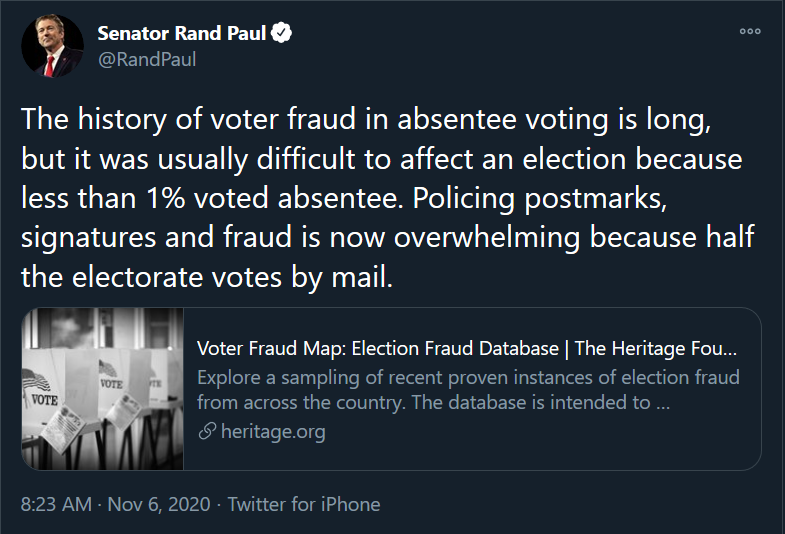The height and width of the screenshot is (534, 785).
Task: Click 'signatures and fraud is now overwhelming' line
Action: coord(300,237)
